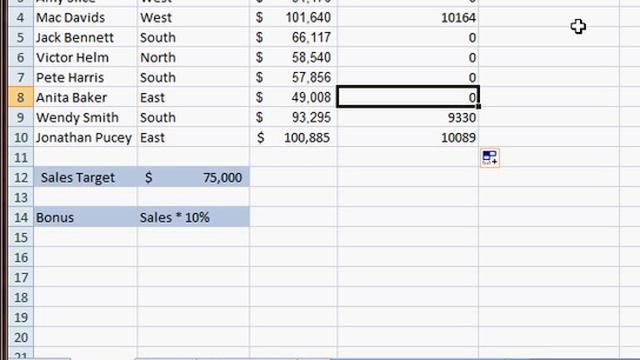Screen dimensions: 640x360
Task: Select row header 12
Action: [21, 178]
